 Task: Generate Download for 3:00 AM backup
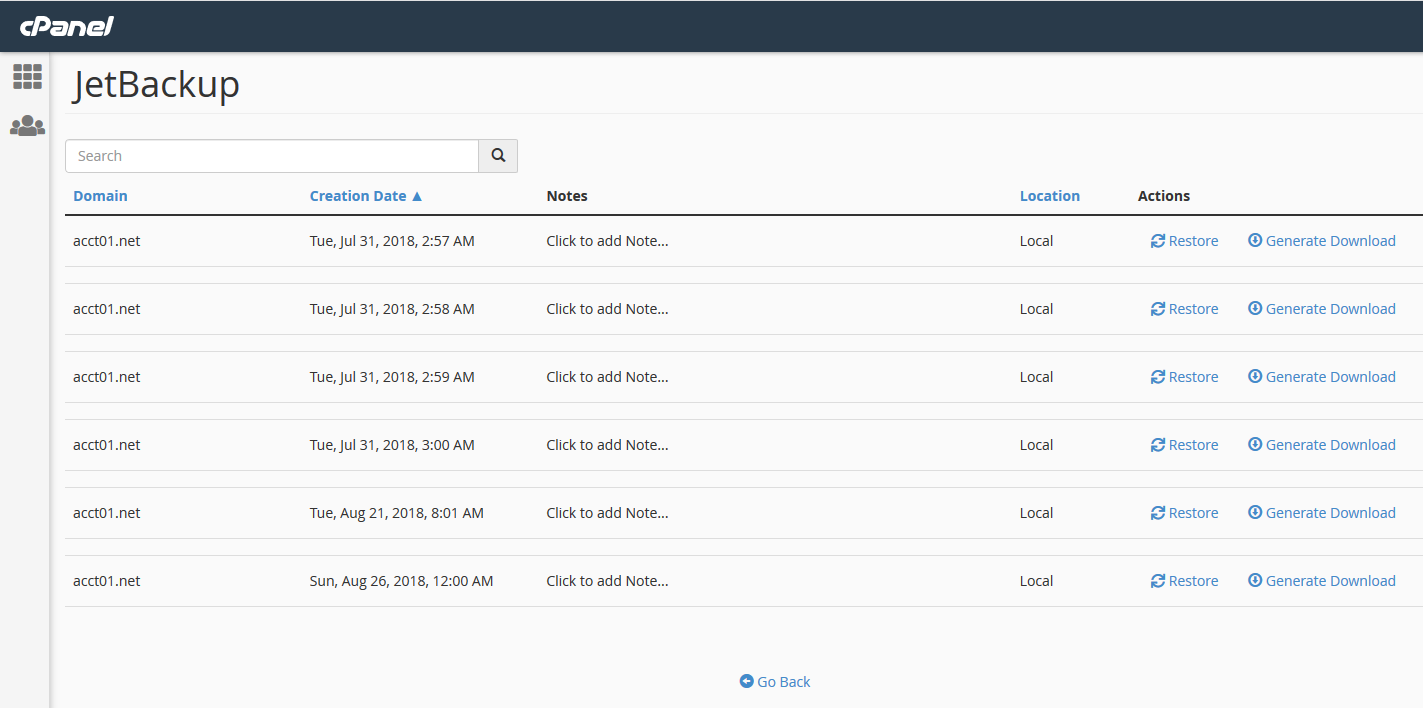[1322, 445]
